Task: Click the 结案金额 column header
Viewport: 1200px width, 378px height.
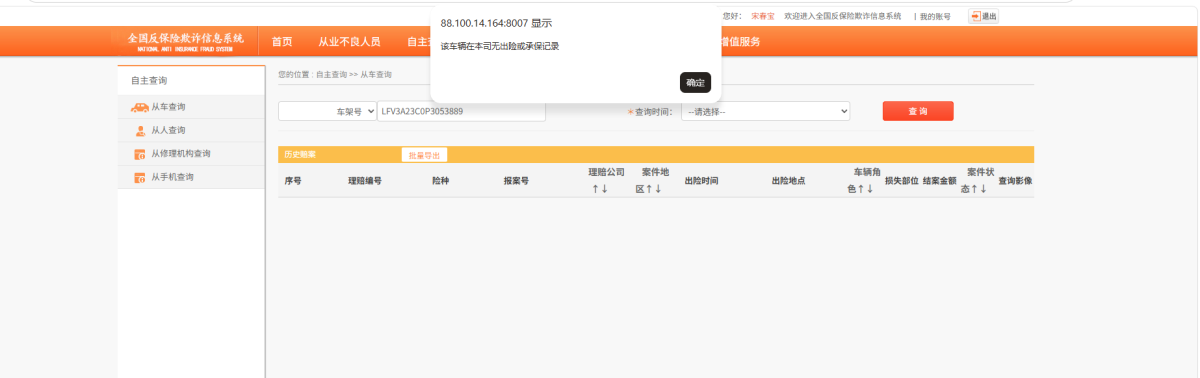Action: coord(940,181)
